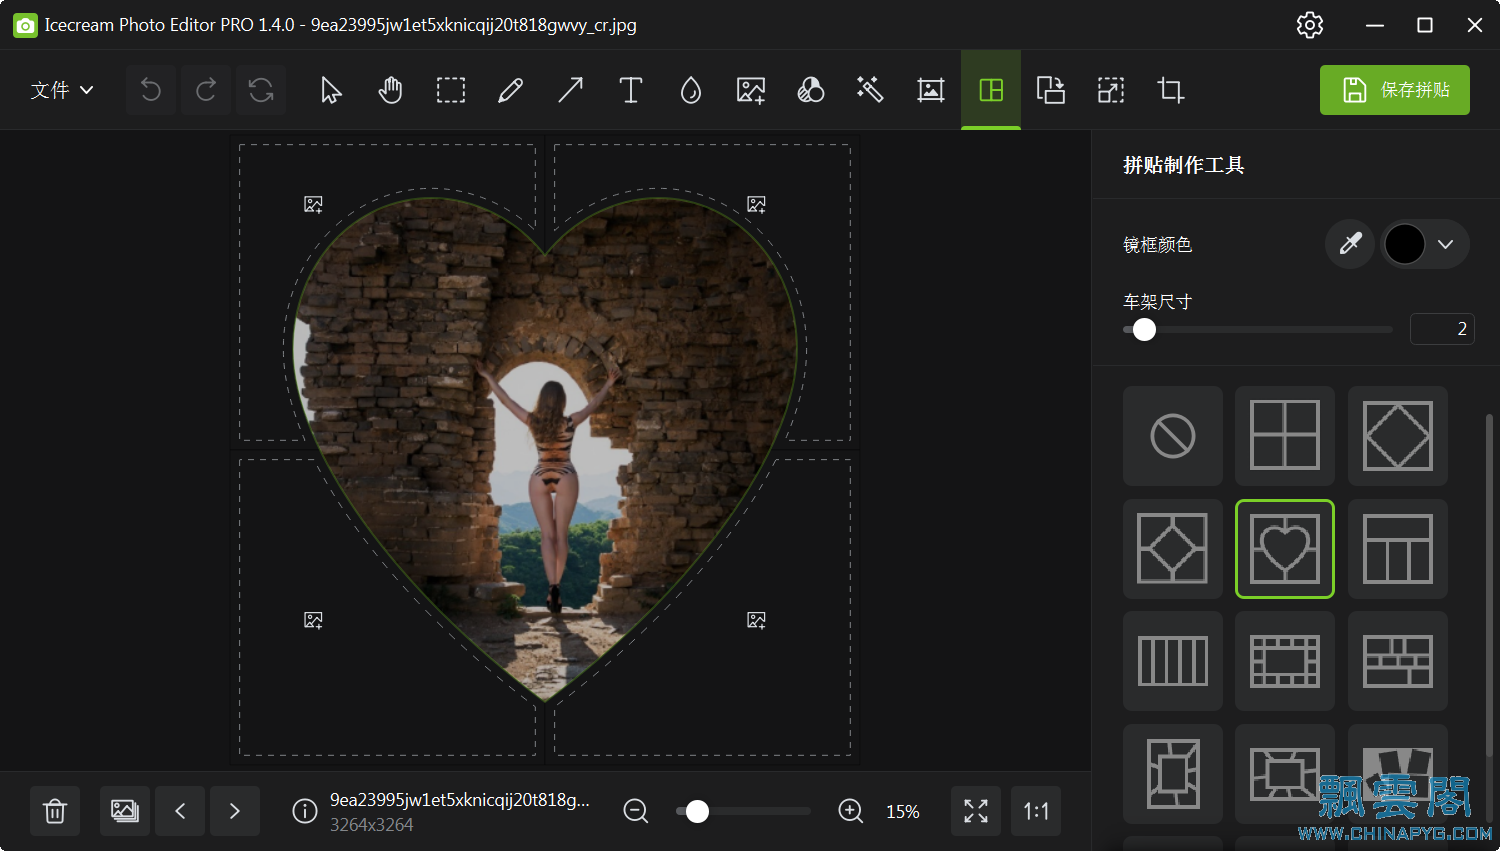Choose the diamond with corner panels layout
Screen dimensions: 1500x851
pos(1173,549)
